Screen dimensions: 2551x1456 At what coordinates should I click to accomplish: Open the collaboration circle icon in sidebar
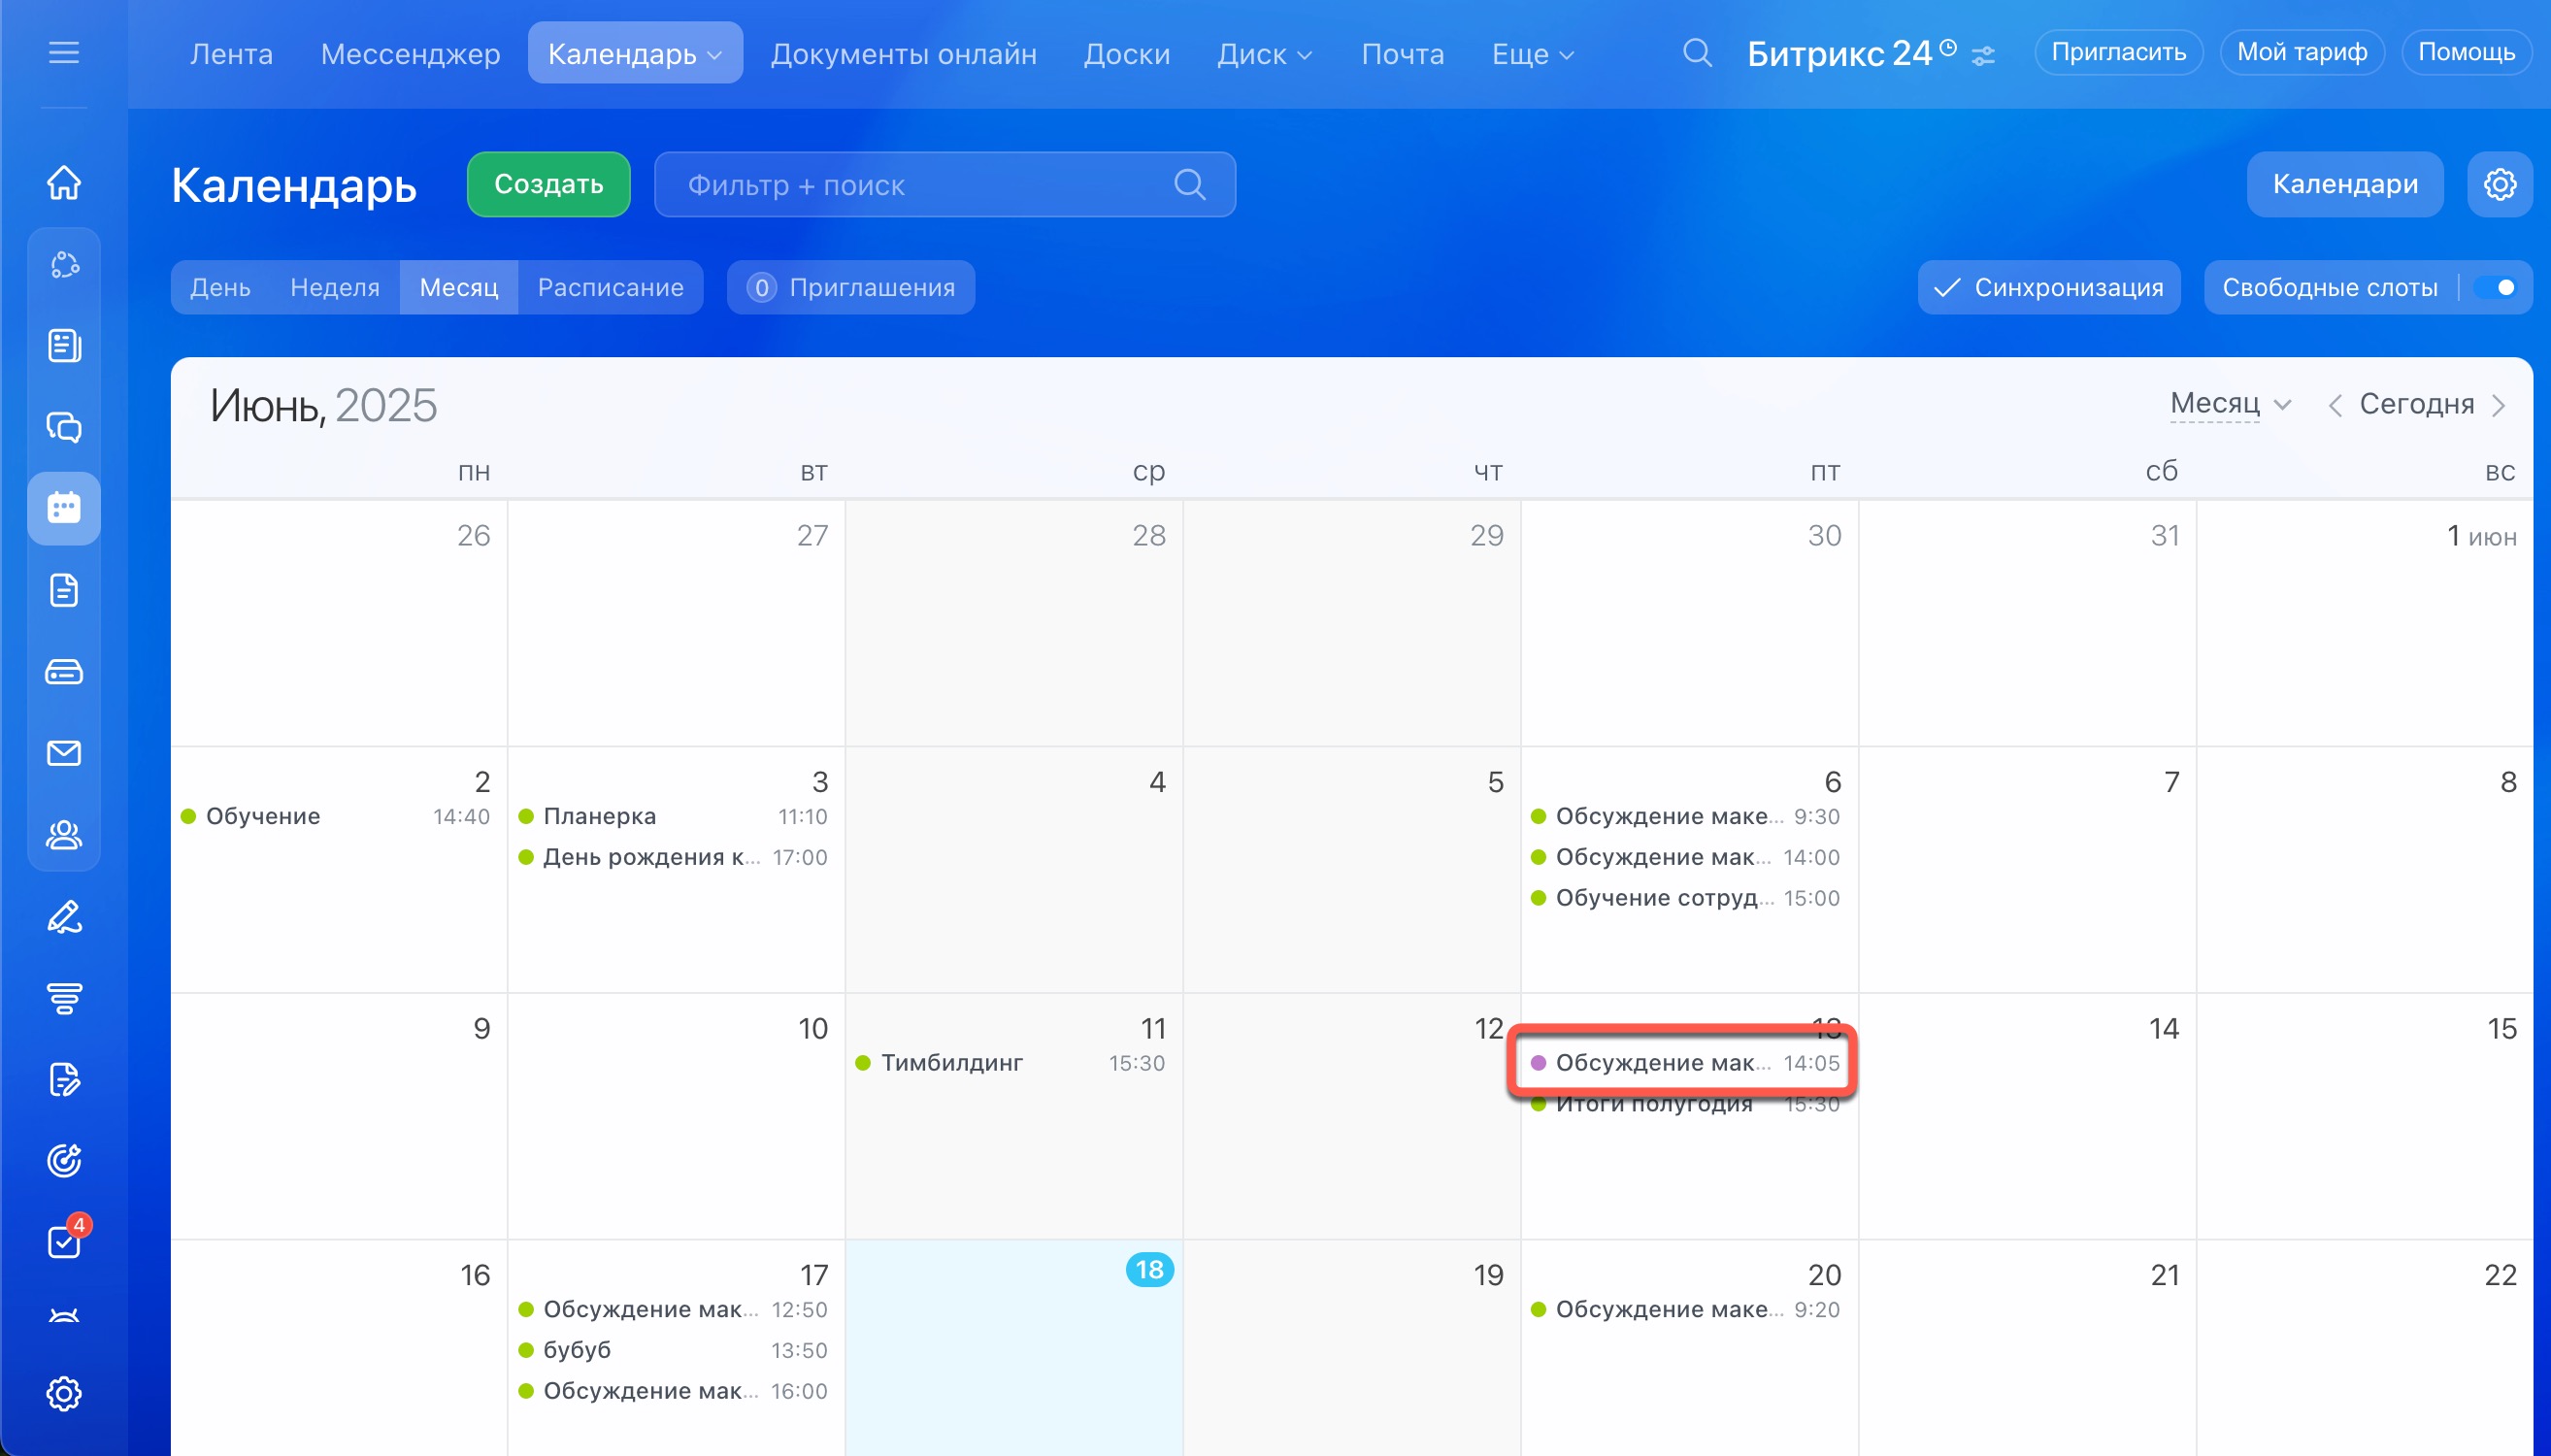(x=64, y=265)
